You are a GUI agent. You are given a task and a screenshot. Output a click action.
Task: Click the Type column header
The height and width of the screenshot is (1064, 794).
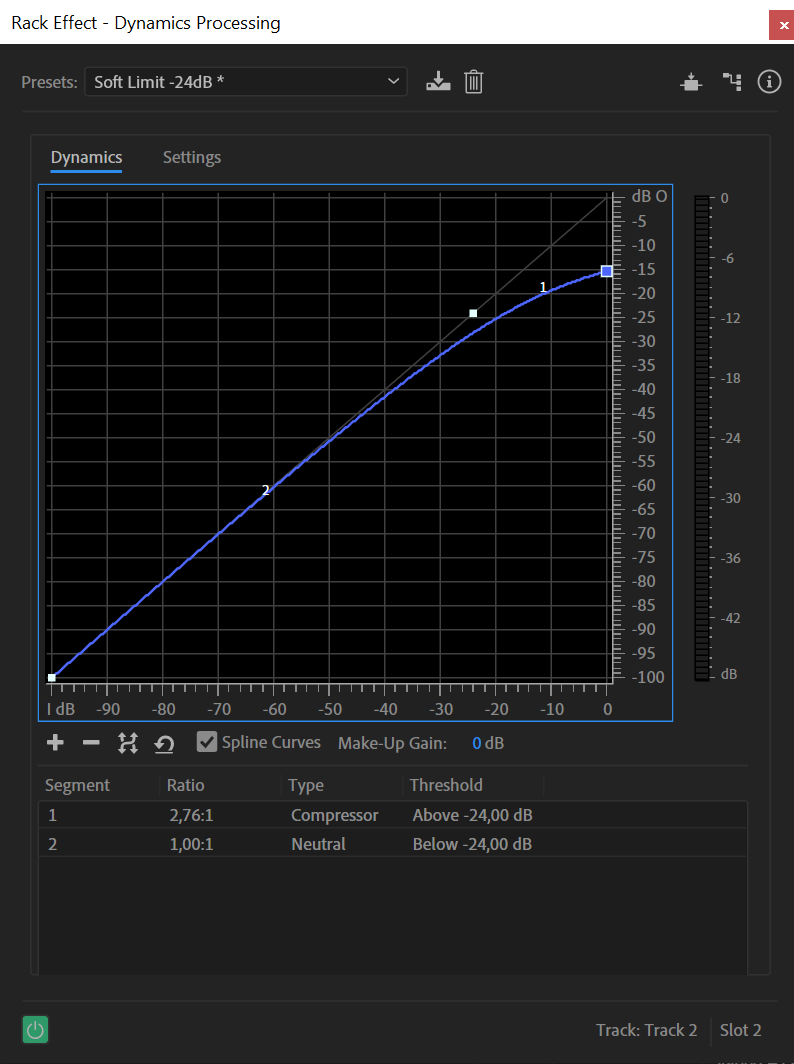[305, 785]
